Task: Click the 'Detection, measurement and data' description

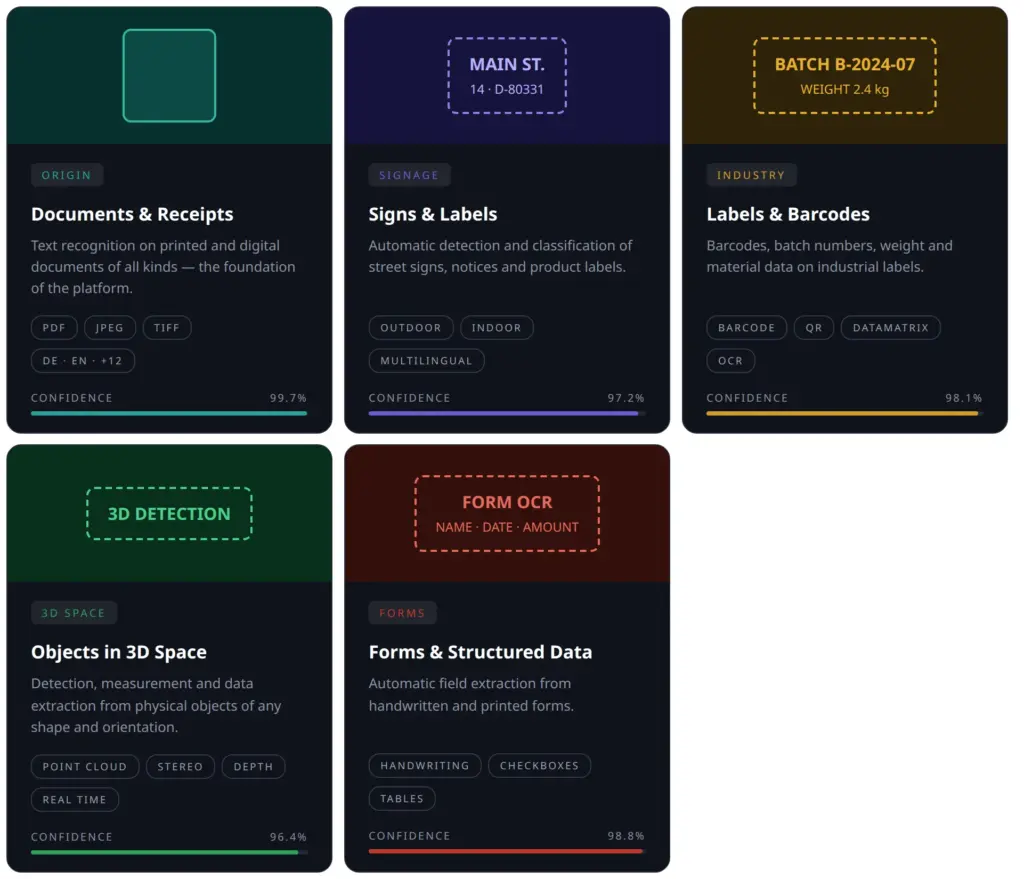Action: coord(156,705)
